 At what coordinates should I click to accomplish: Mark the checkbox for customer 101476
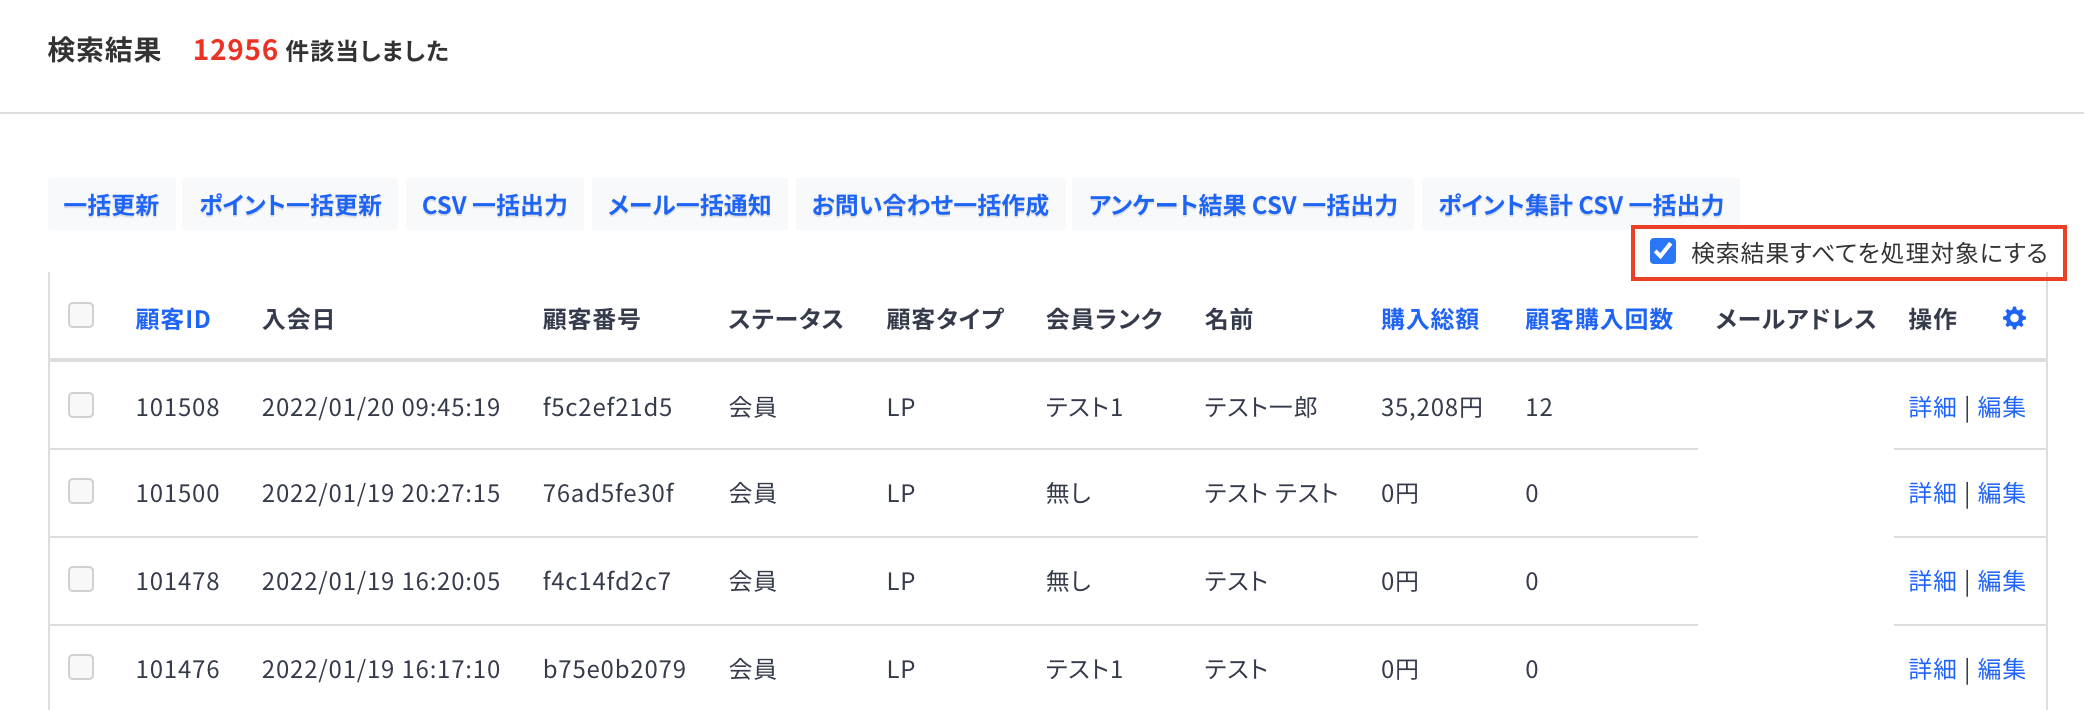tap(81, 667)
